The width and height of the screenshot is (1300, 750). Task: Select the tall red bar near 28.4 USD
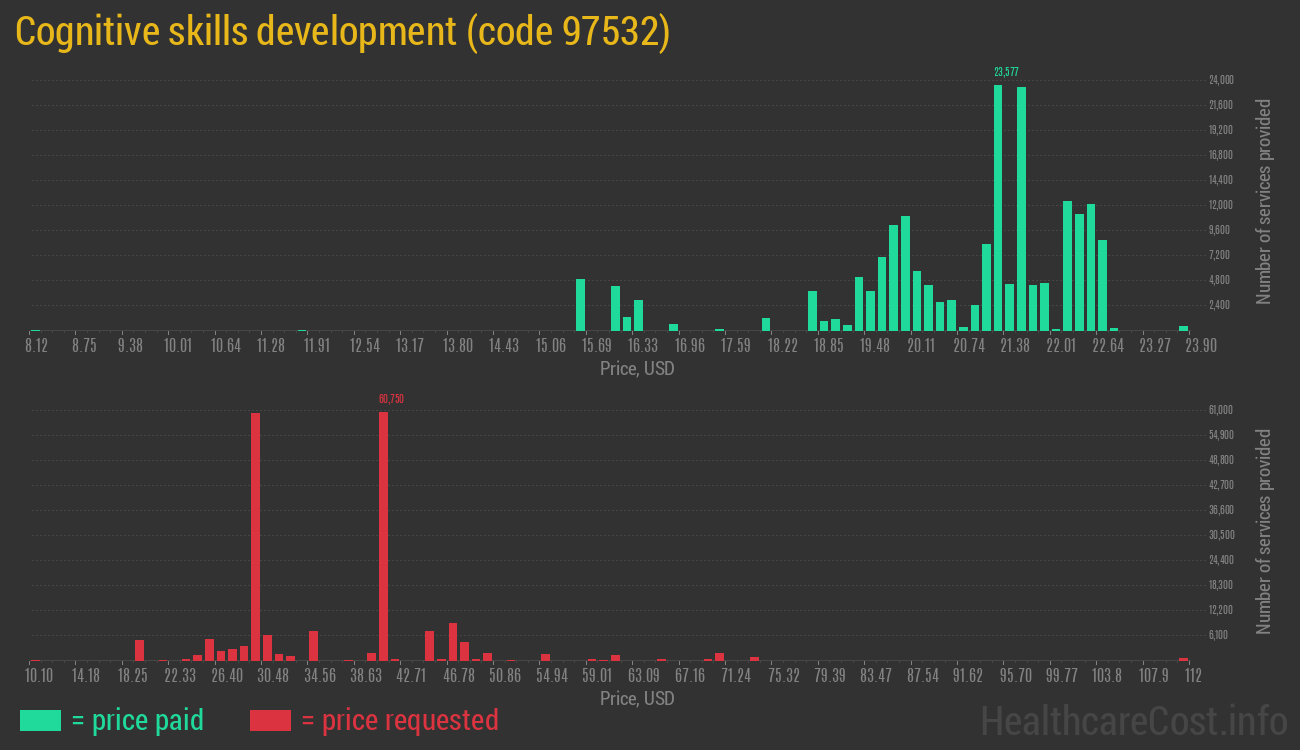pyautogui.click(x=256, y=536)
